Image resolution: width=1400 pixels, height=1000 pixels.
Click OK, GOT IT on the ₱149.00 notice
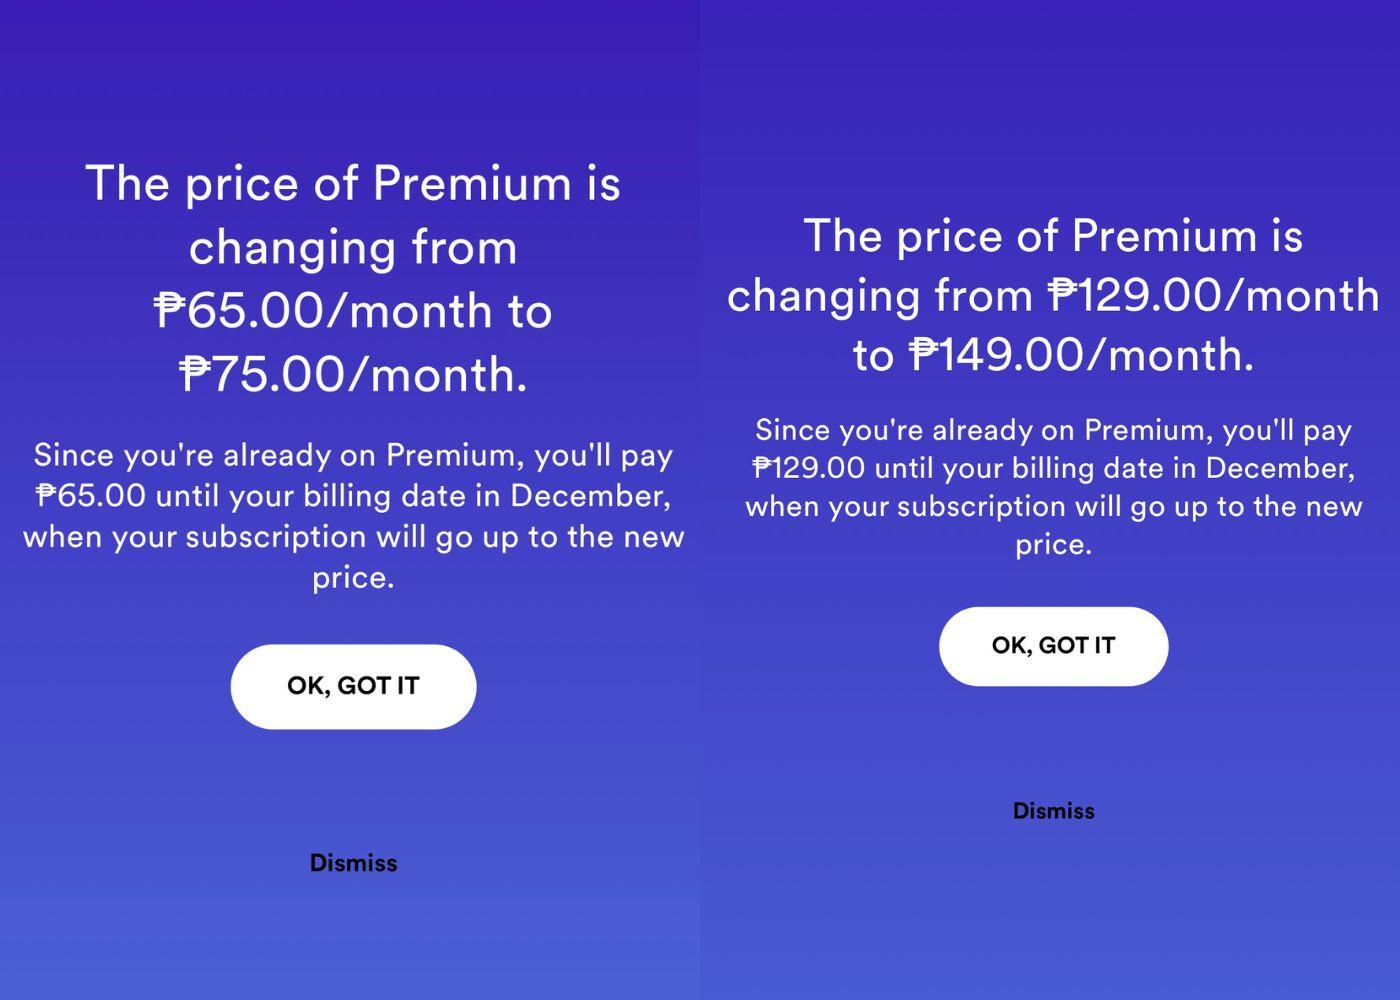1053,646
